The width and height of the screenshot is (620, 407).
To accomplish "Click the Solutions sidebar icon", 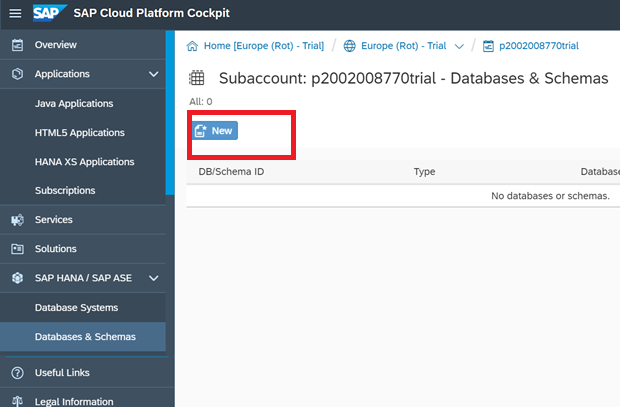I will pyautogui.click(x=17, y=249).
